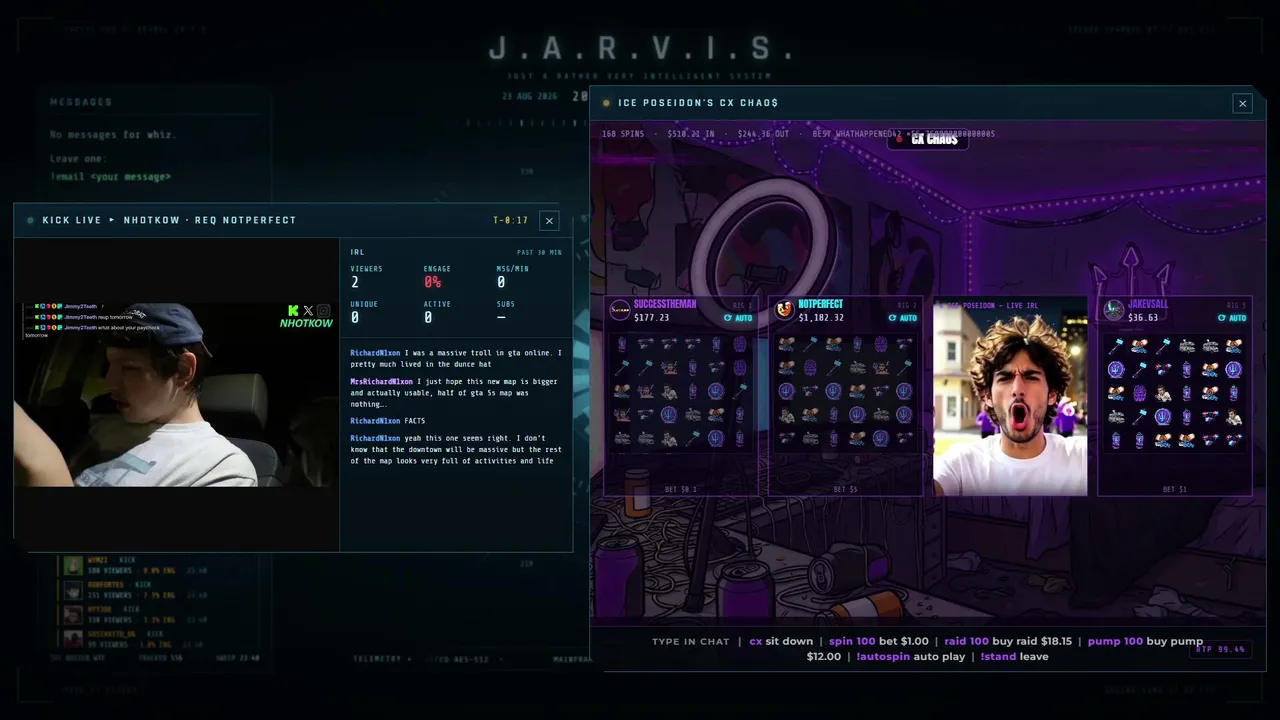Click the SUCCESSTHEMAN player name

tap(665, 304)
